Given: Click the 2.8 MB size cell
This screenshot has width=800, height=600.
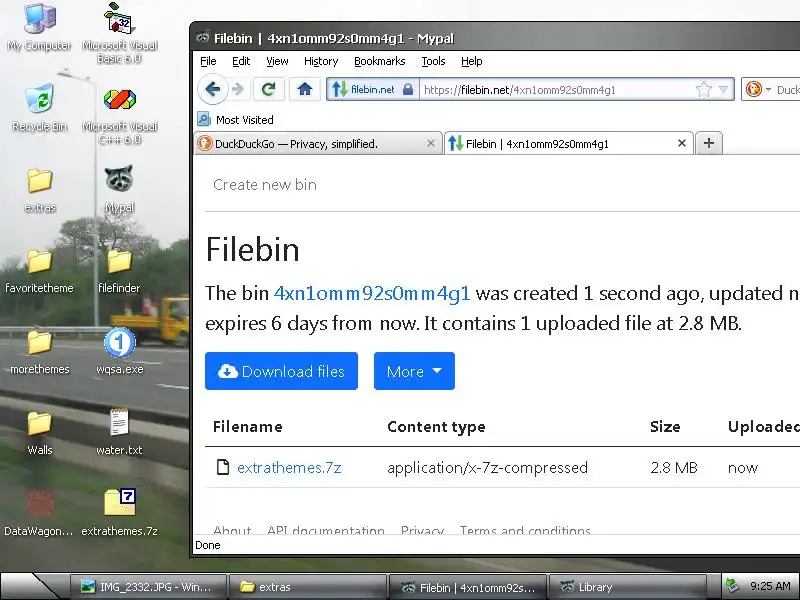Looking at the screenshot, I should click(x=674, y=467).
